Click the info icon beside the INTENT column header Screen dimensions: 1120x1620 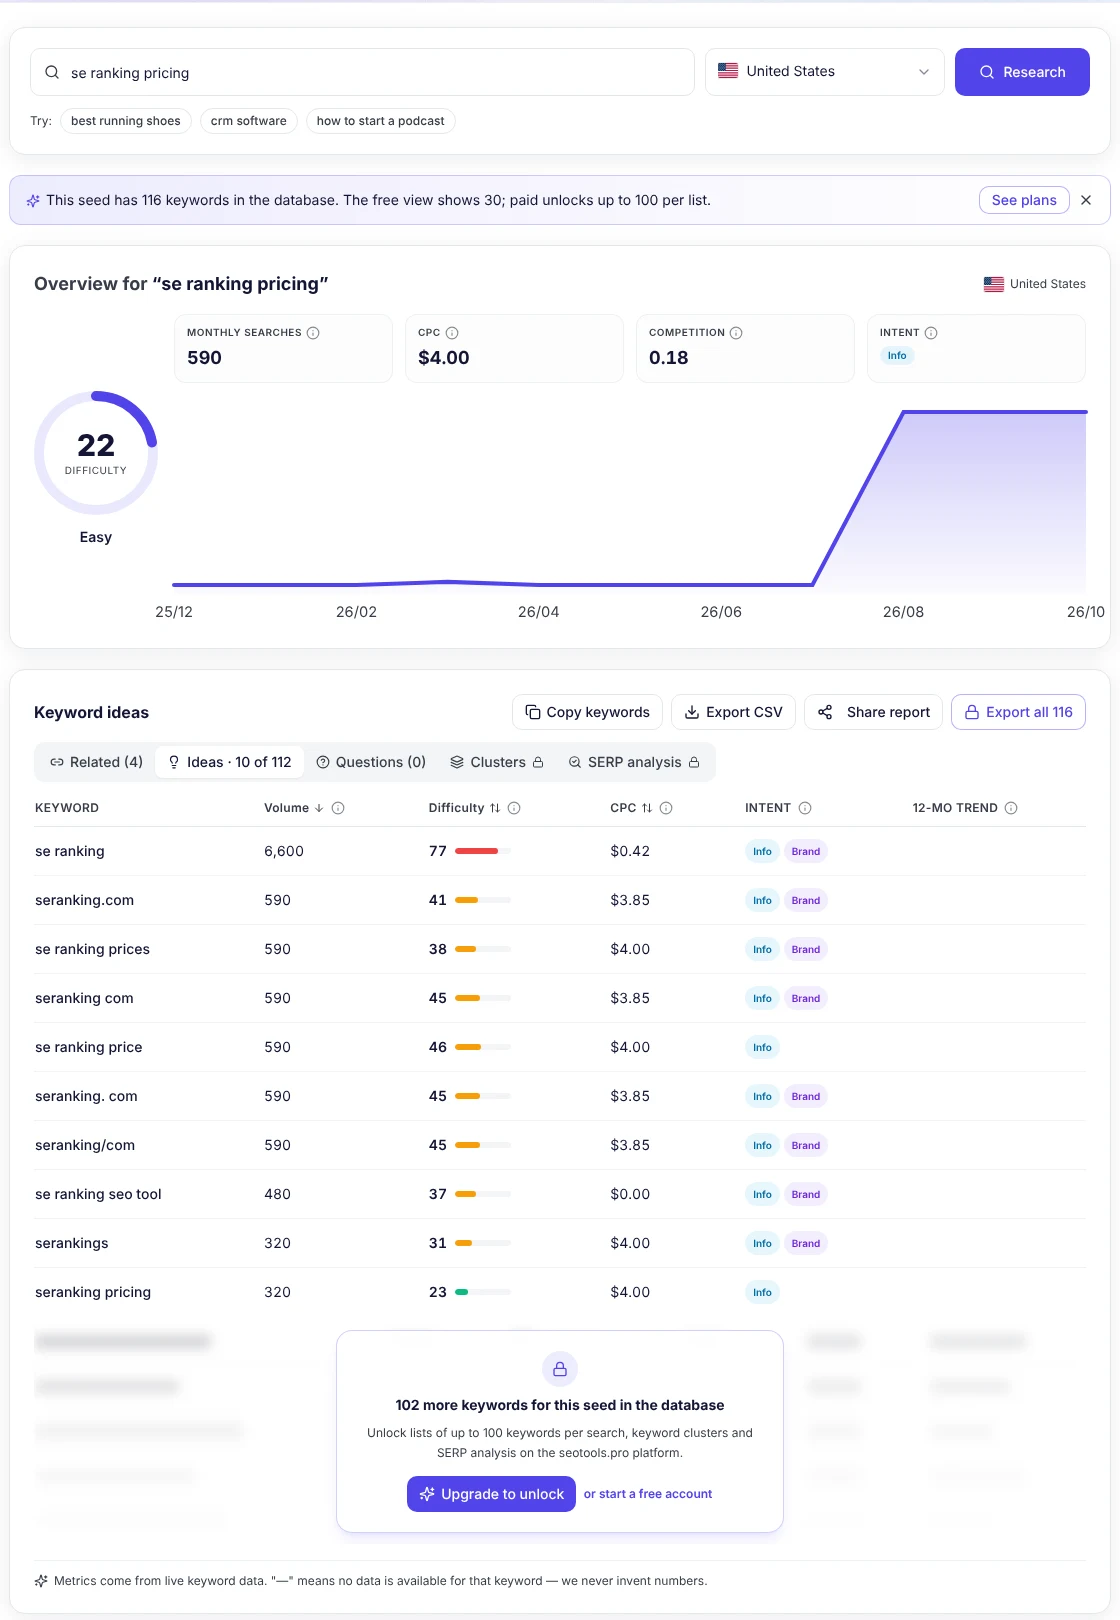coord(805,808)
